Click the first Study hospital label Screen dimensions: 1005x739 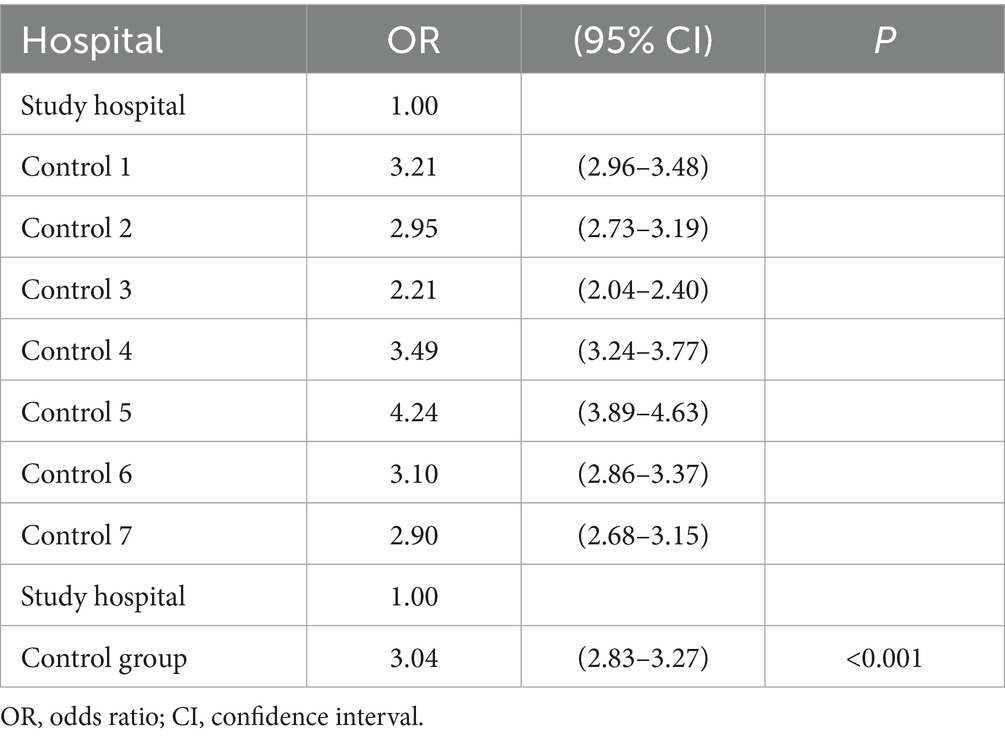[103, 106]
